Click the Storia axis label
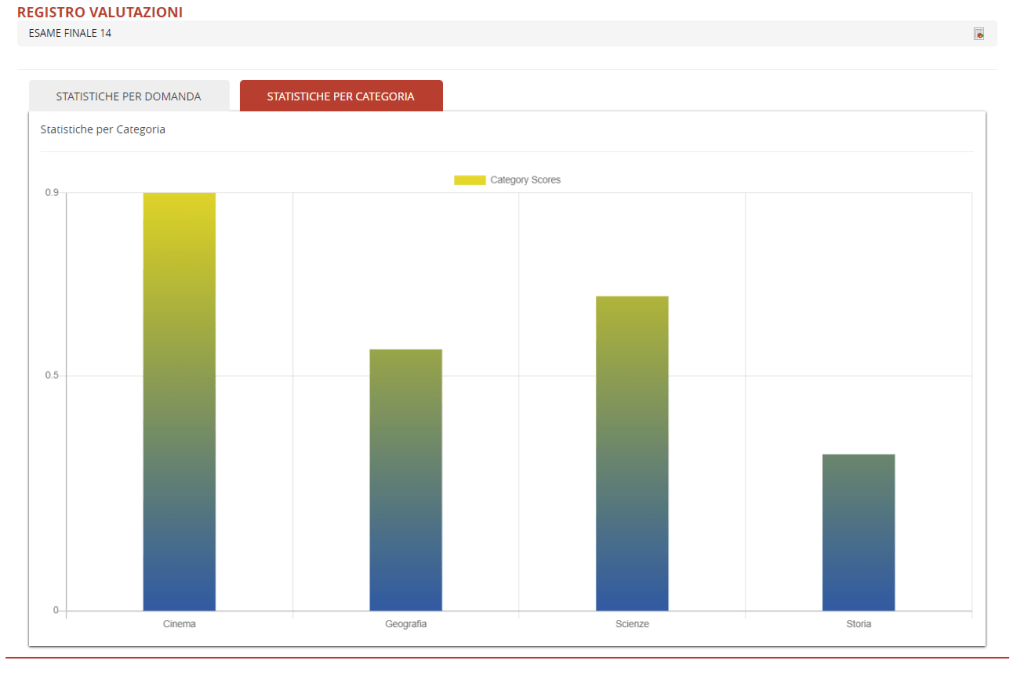1024x675 pixels. 858,624
